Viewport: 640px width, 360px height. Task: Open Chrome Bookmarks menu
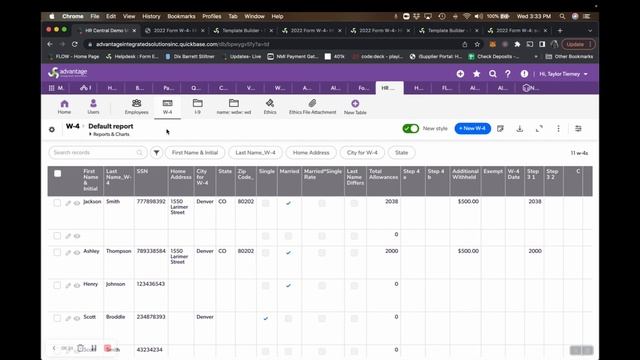(181, 16)
